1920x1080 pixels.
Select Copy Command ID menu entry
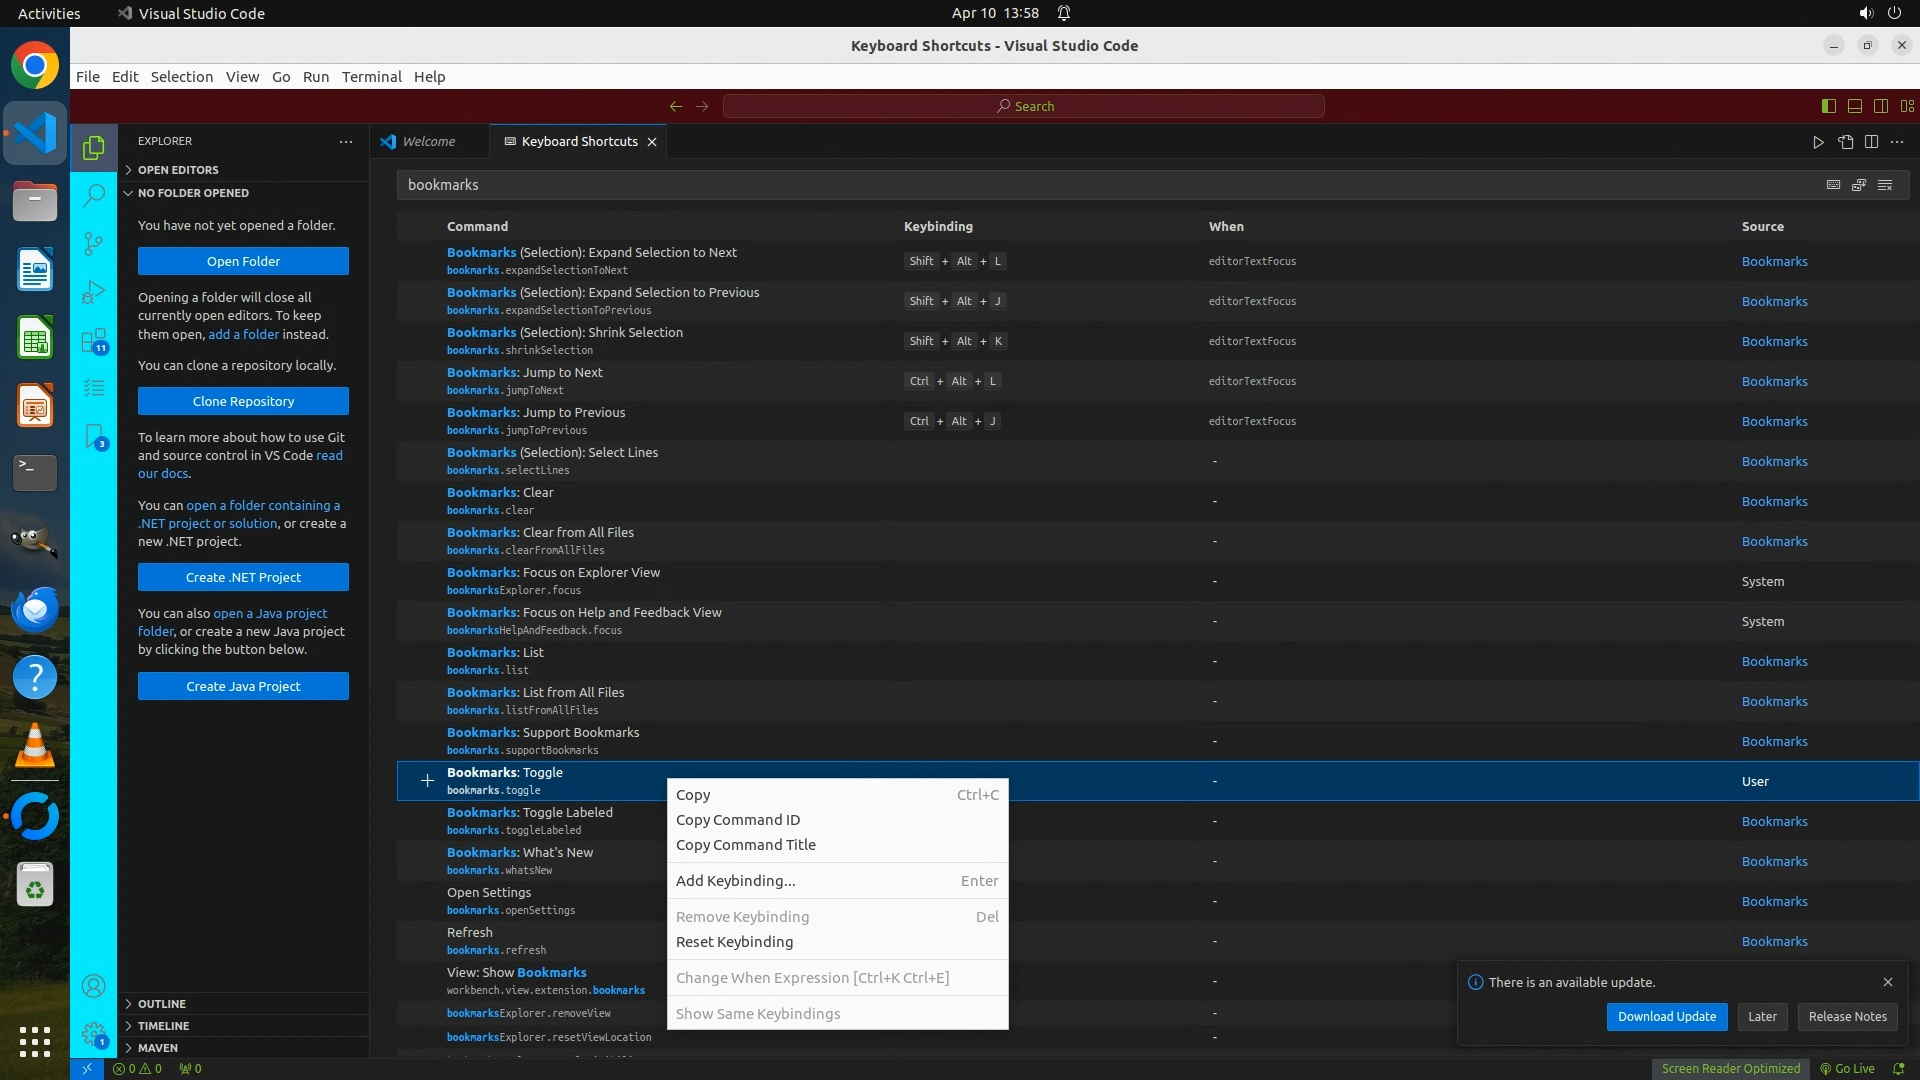738,820
